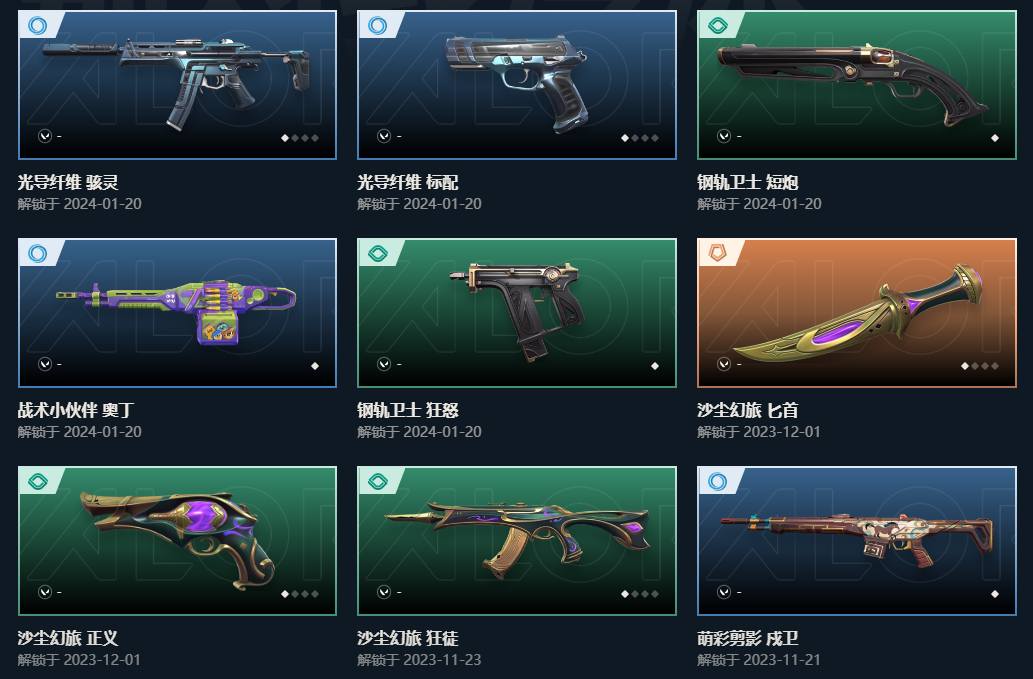Open the 战术小伙伴 奥丁 skin title

click(x=76, y=410)
